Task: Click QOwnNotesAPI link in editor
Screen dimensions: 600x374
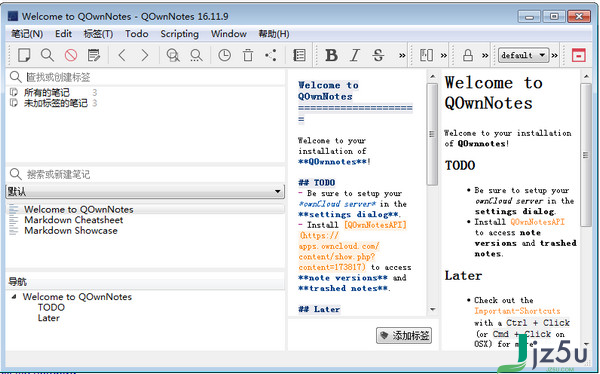Action: (375, 225)
